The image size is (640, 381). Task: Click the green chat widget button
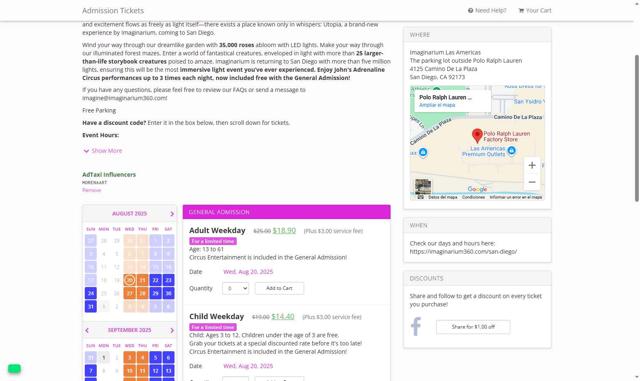click(x=14, y=369)
